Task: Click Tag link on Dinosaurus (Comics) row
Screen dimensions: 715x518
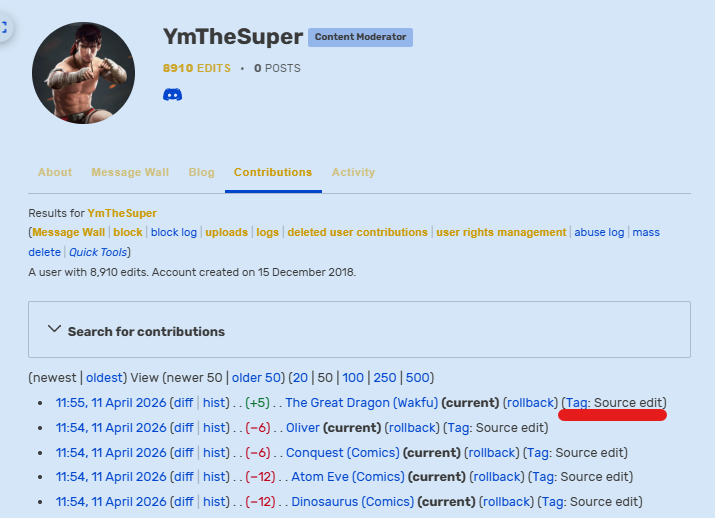Action: click(x=553, y=502)
